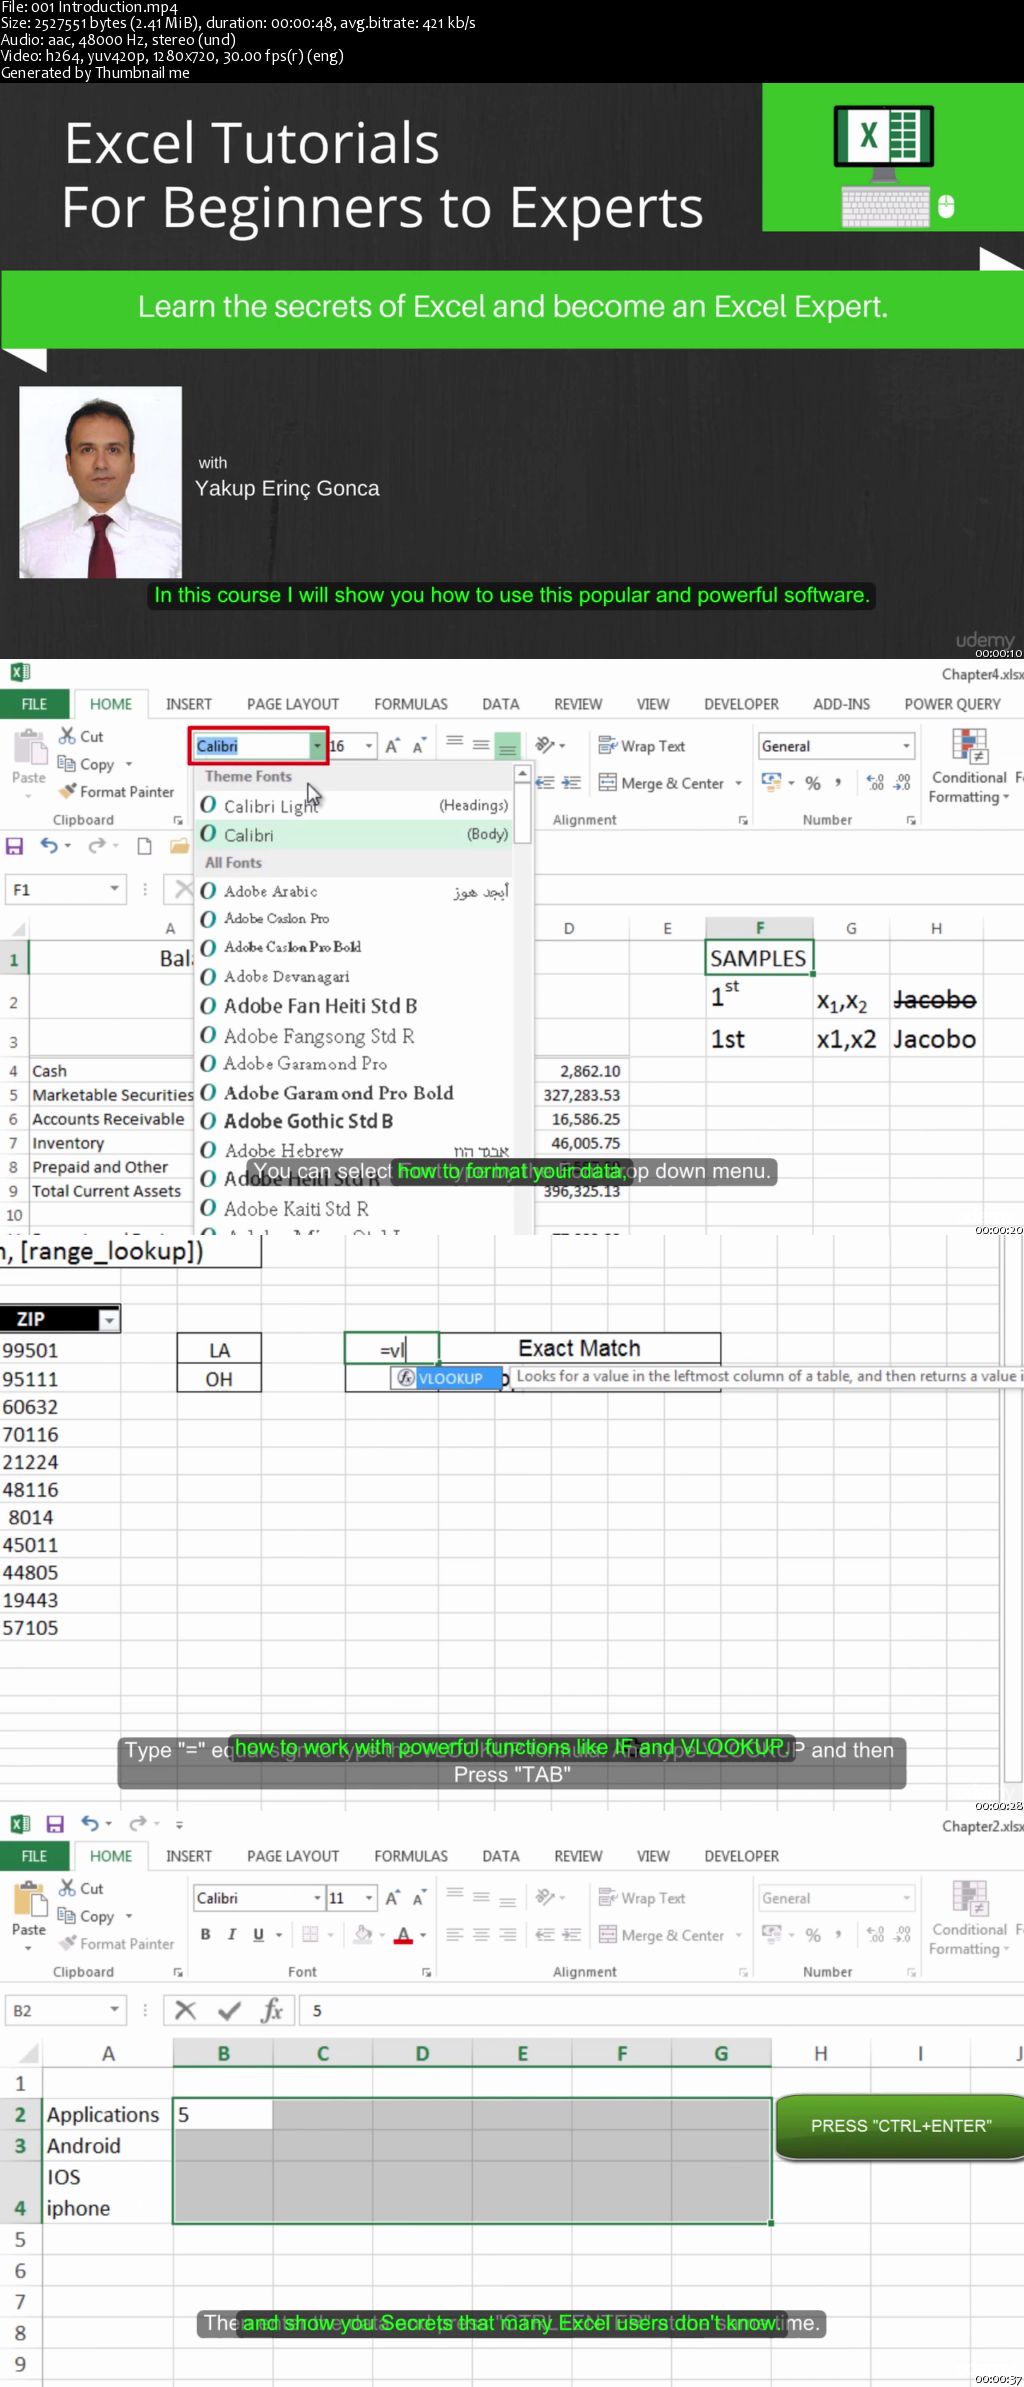The height and width of the screenshot is (2387, 1024).
Task: Toggle Wrap Text in the Chapter2 ribbon
Action: tap(641, 1898)
